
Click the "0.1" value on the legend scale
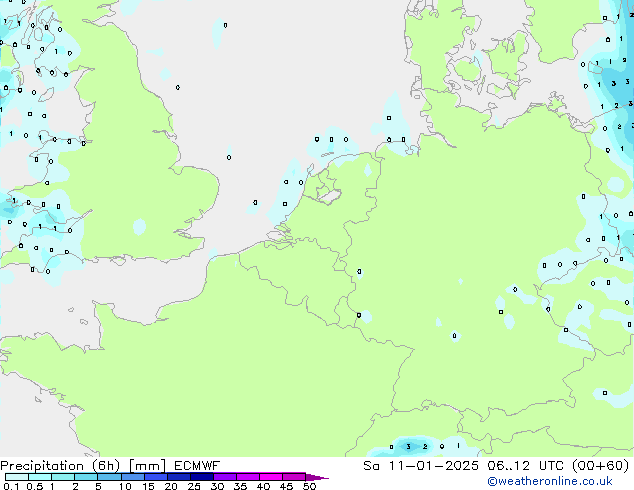[10, 487]
